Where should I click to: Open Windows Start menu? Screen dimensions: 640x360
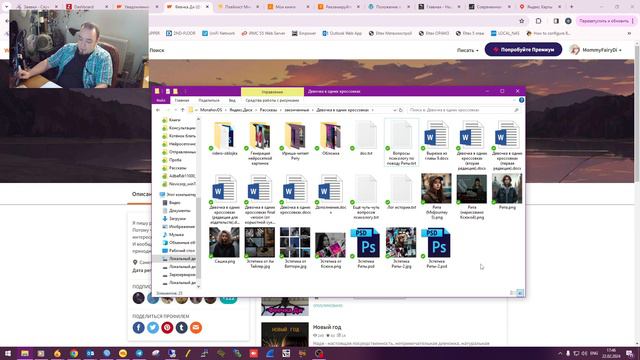[x=8, y=353]
